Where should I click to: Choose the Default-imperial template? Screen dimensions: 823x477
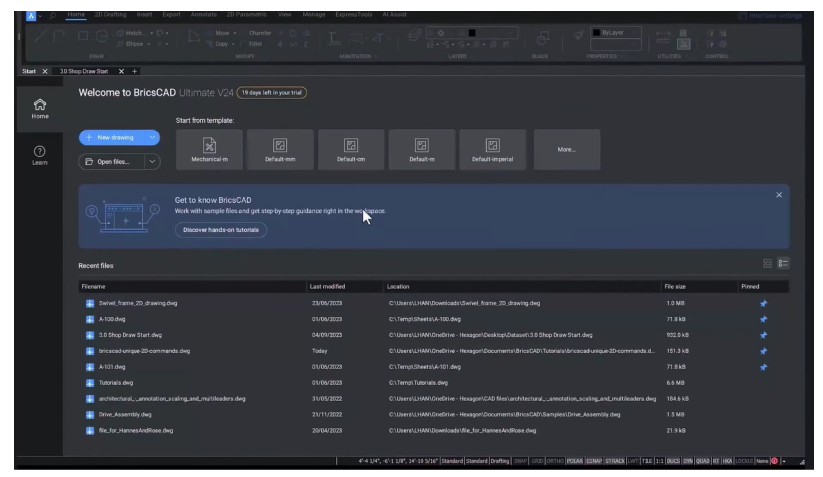(492, 150)
